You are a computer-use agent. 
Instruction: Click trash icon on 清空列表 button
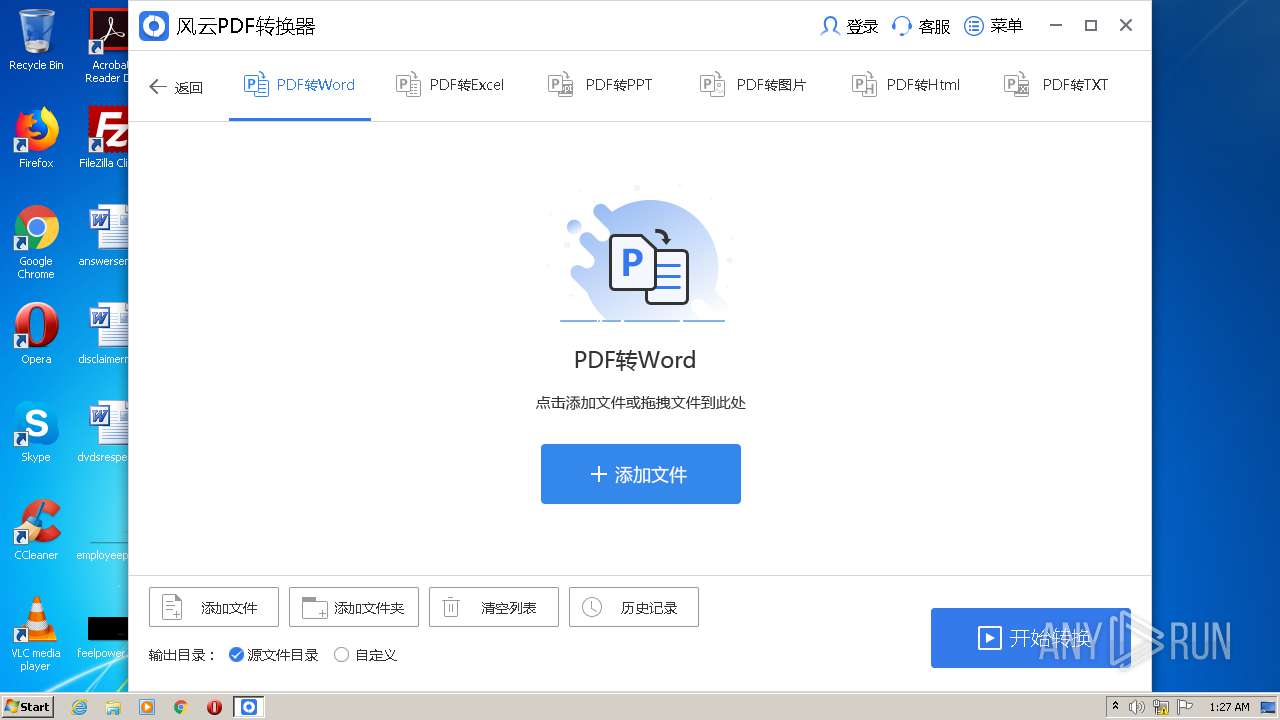pos(451,607)
